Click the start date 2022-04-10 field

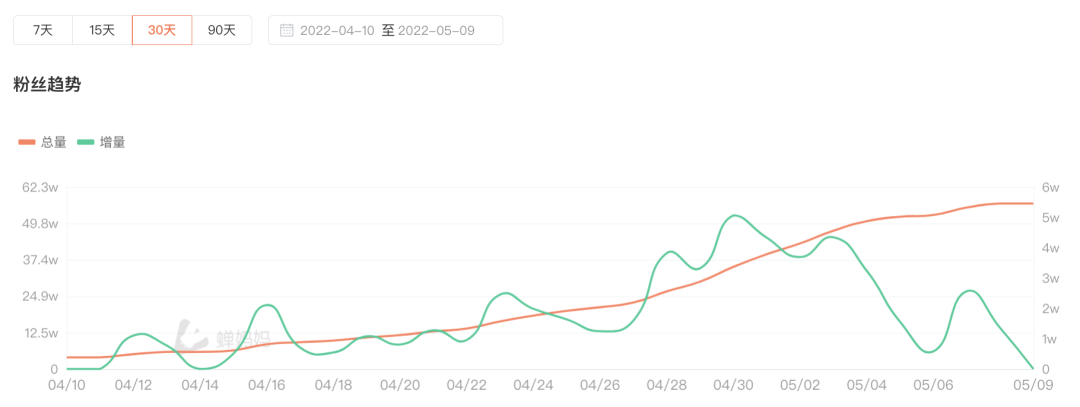338,30
